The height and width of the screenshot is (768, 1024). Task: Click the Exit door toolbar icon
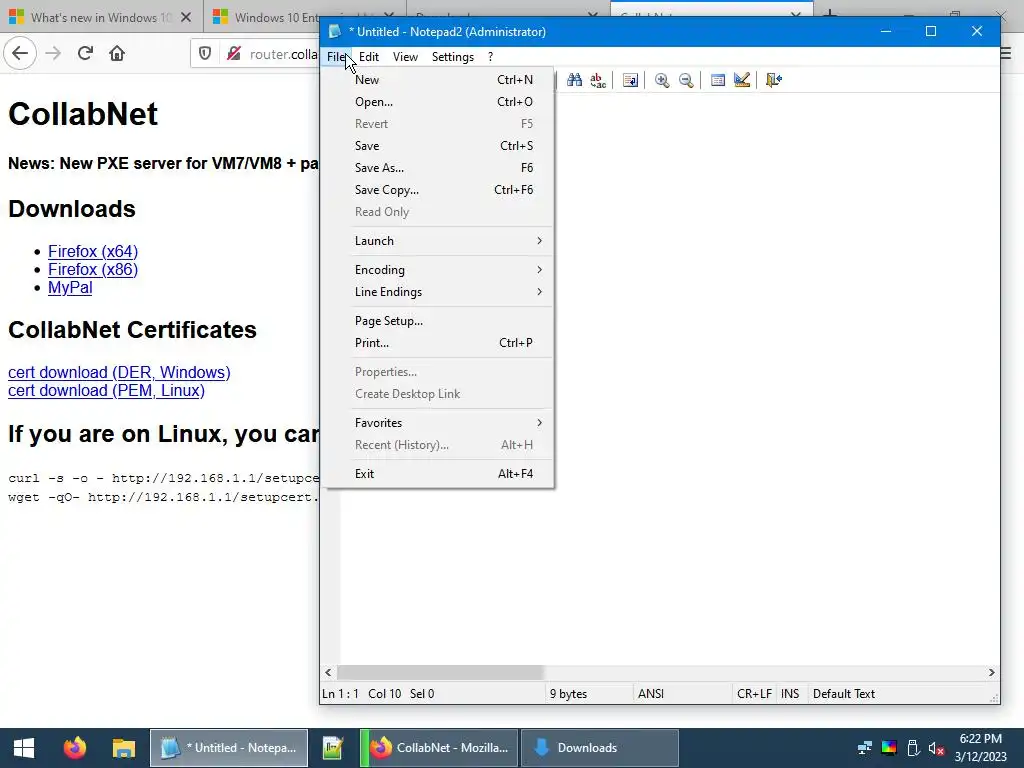click(774, 80)
